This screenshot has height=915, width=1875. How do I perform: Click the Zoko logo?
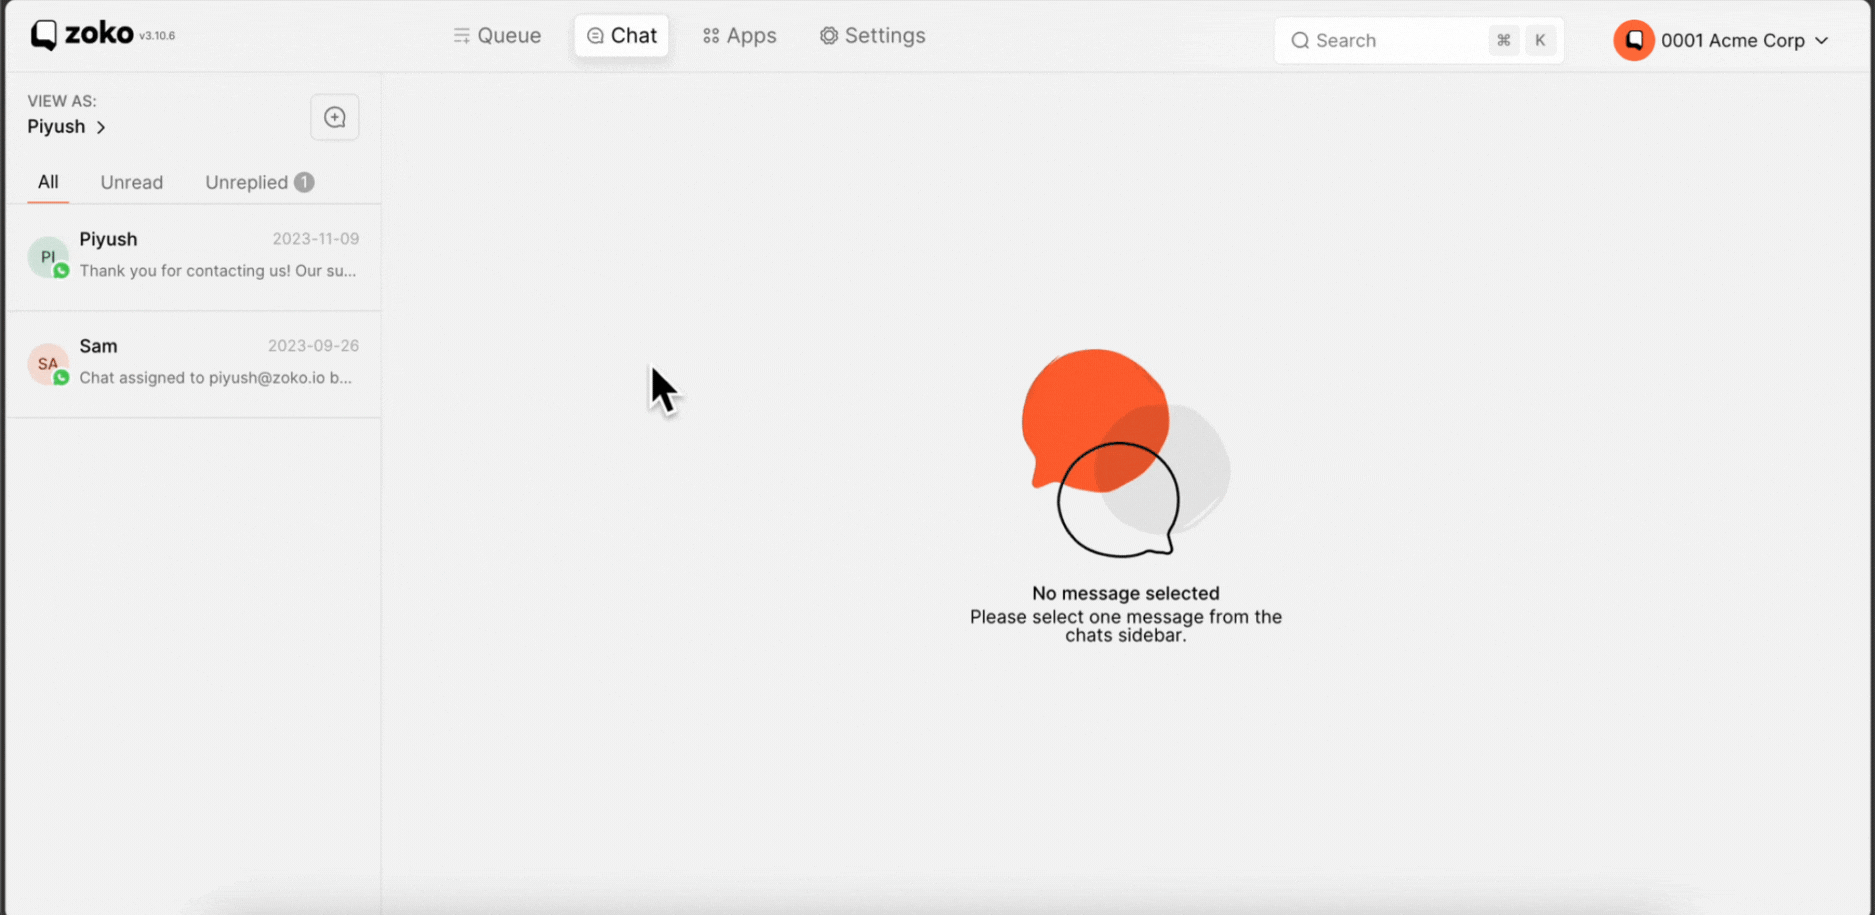tap(82, 35)
